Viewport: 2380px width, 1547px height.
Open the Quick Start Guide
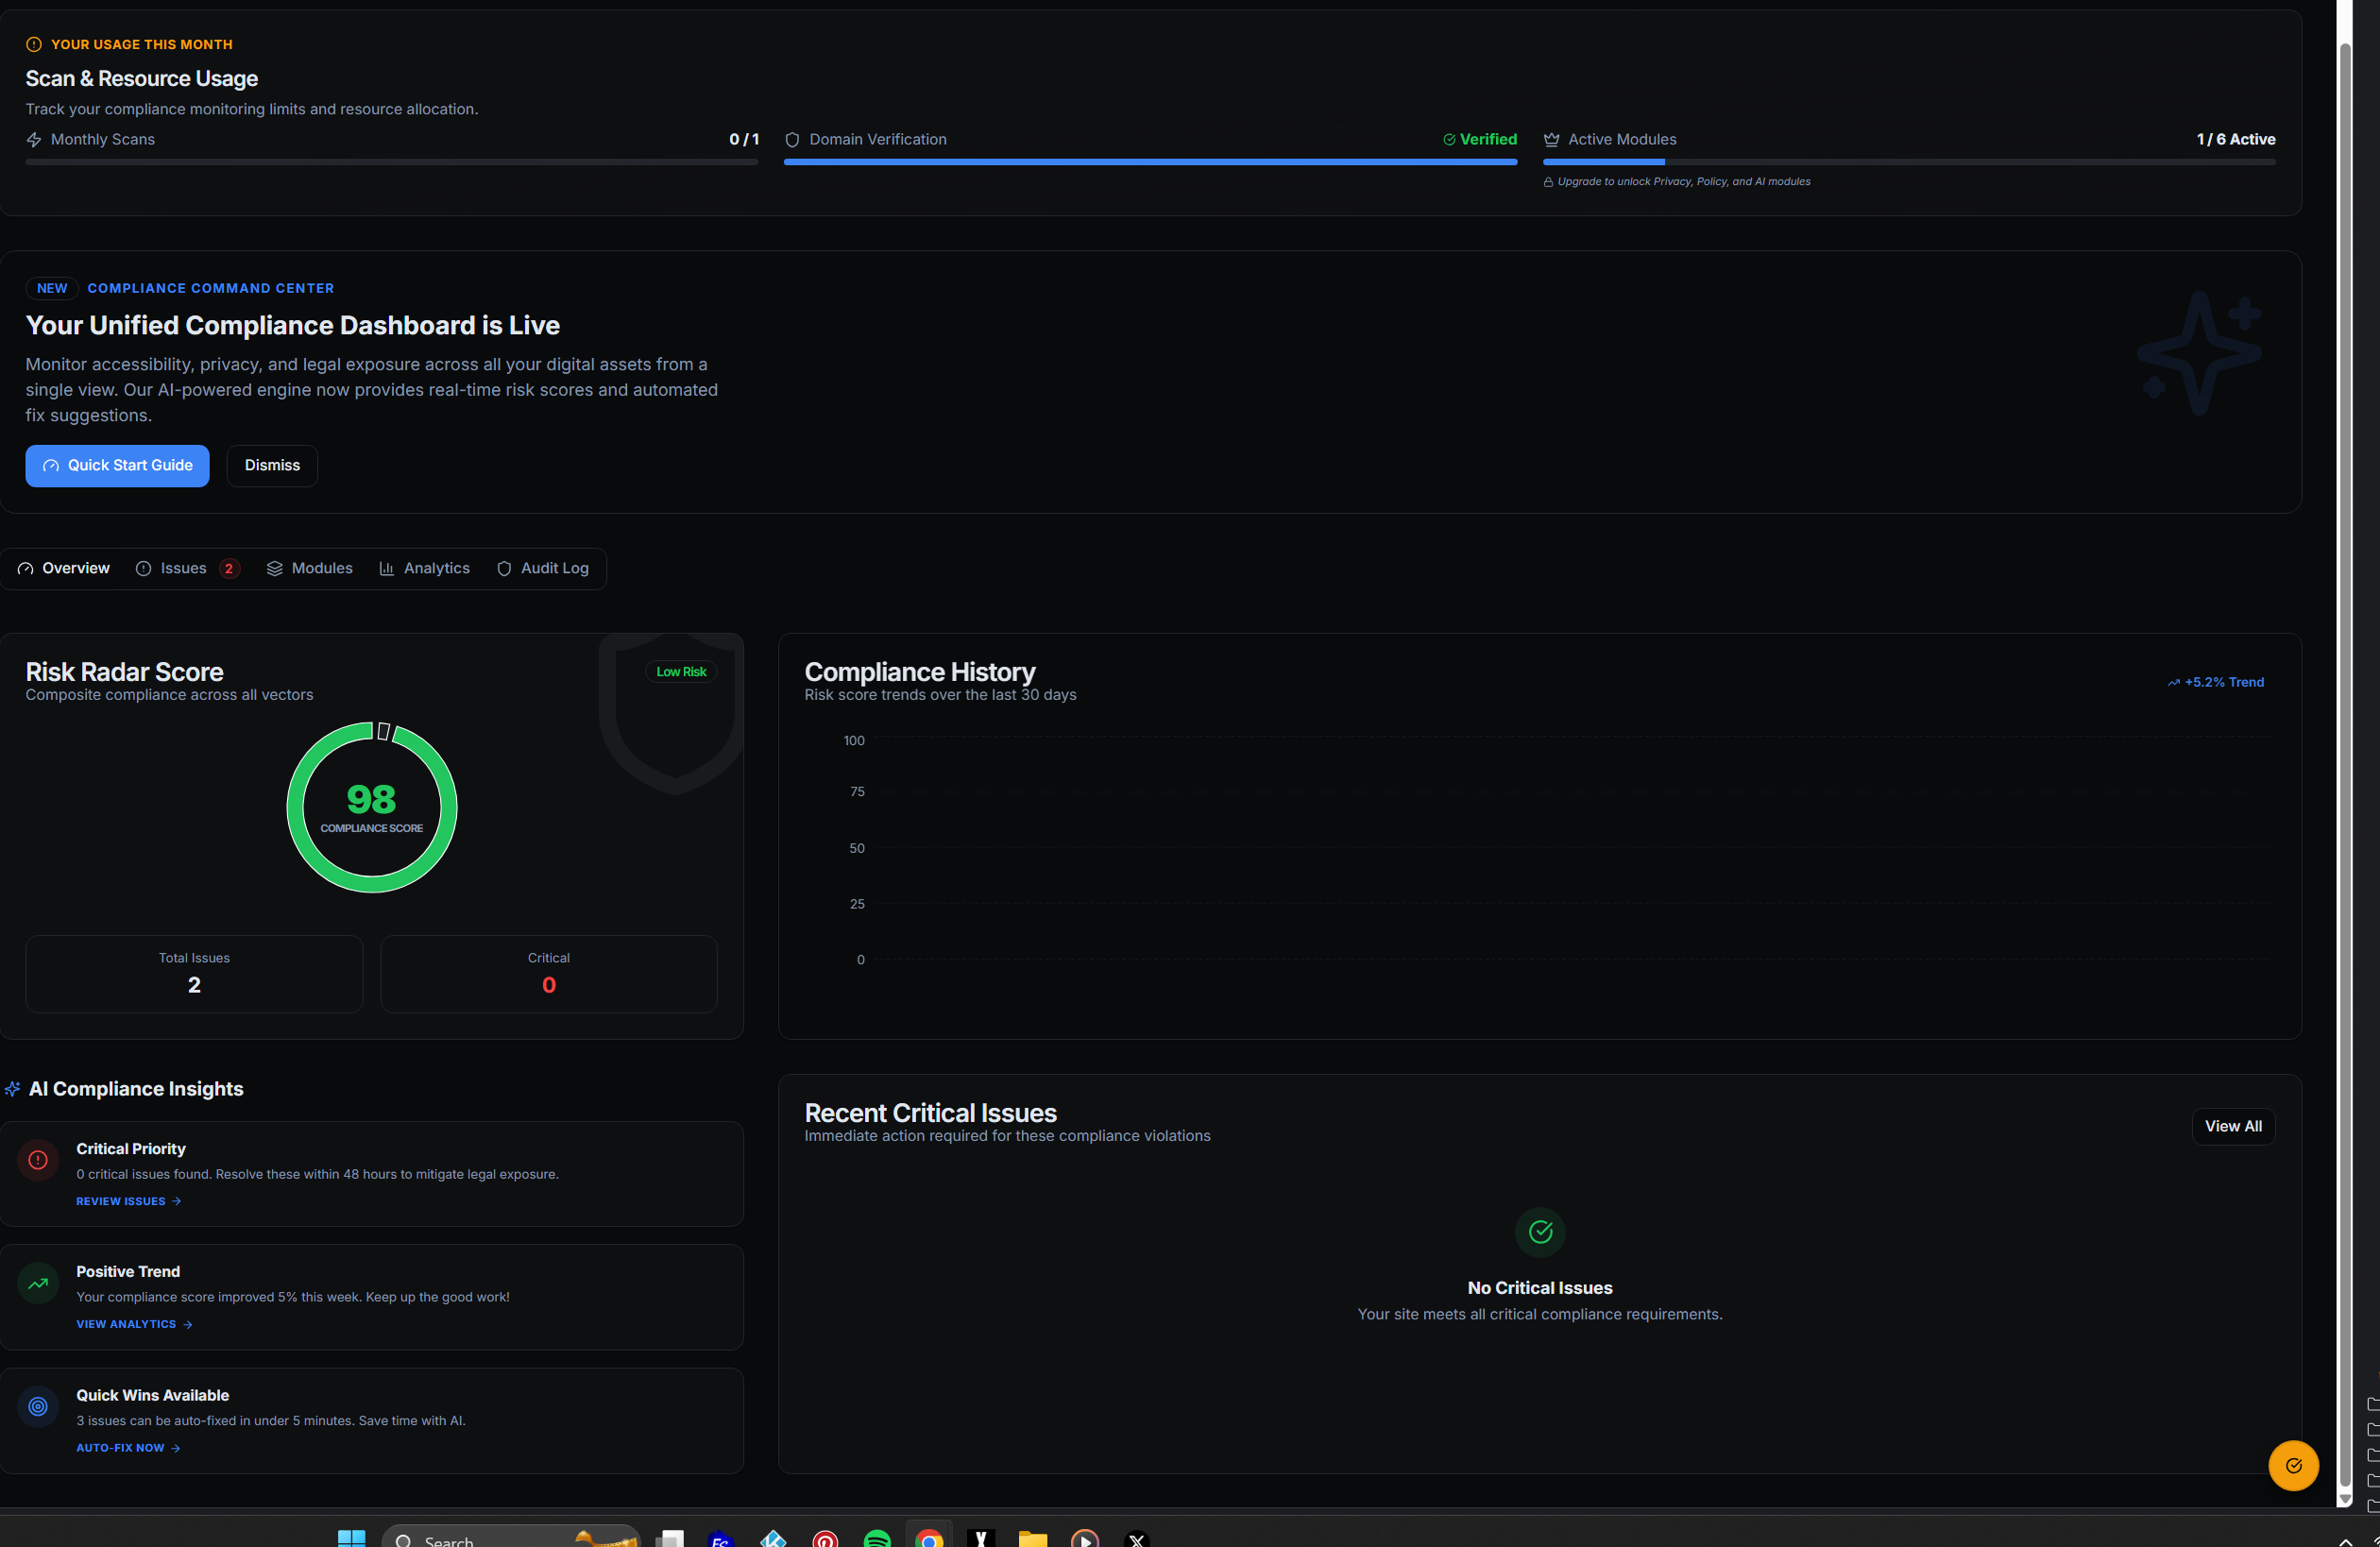pyautogui.click(x=117, y=466)
